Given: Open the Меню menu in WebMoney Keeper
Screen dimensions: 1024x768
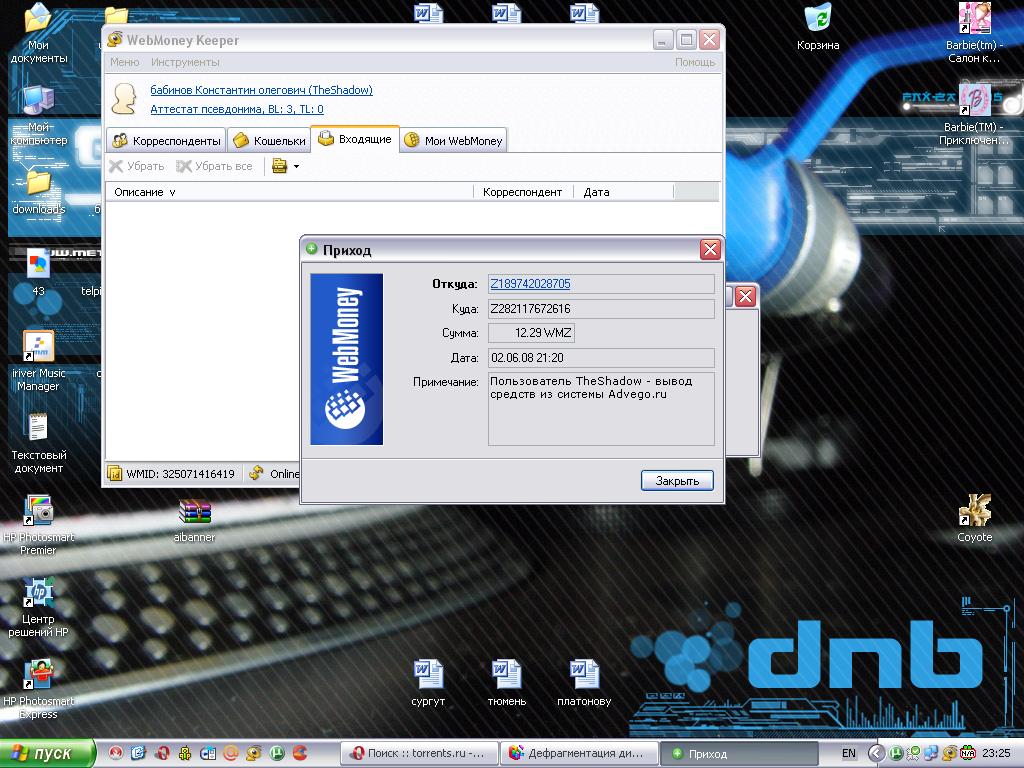Looking at the screenshot, I should [124, 62].
